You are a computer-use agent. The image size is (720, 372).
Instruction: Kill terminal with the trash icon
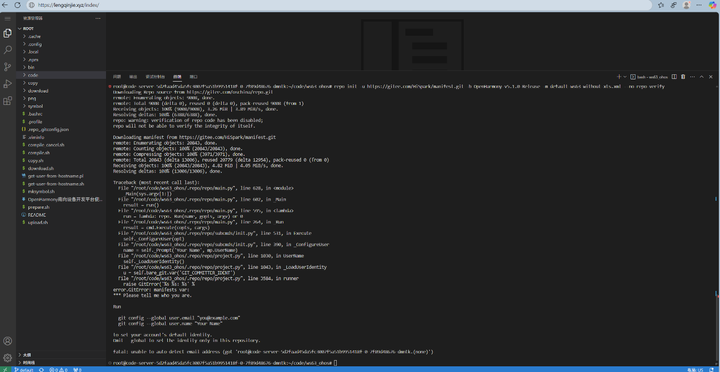tap(683, 77)
